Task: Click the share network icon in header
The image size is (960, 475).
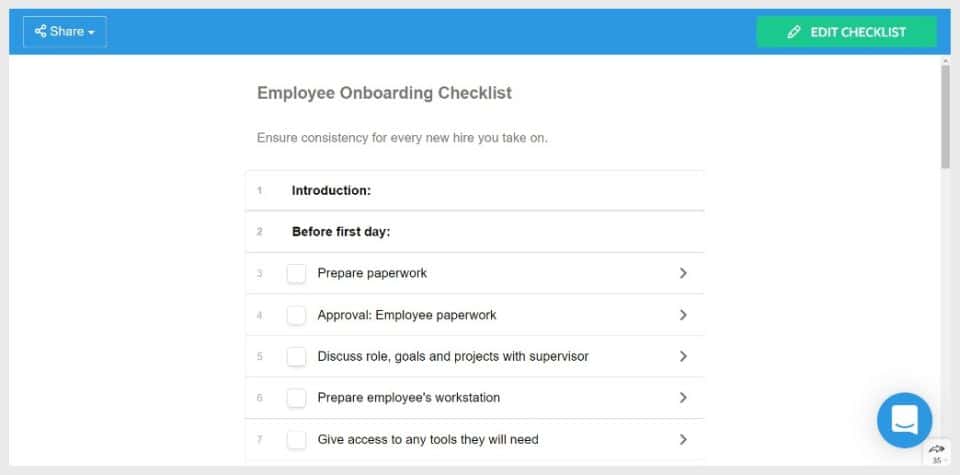Action: point(40,31)
